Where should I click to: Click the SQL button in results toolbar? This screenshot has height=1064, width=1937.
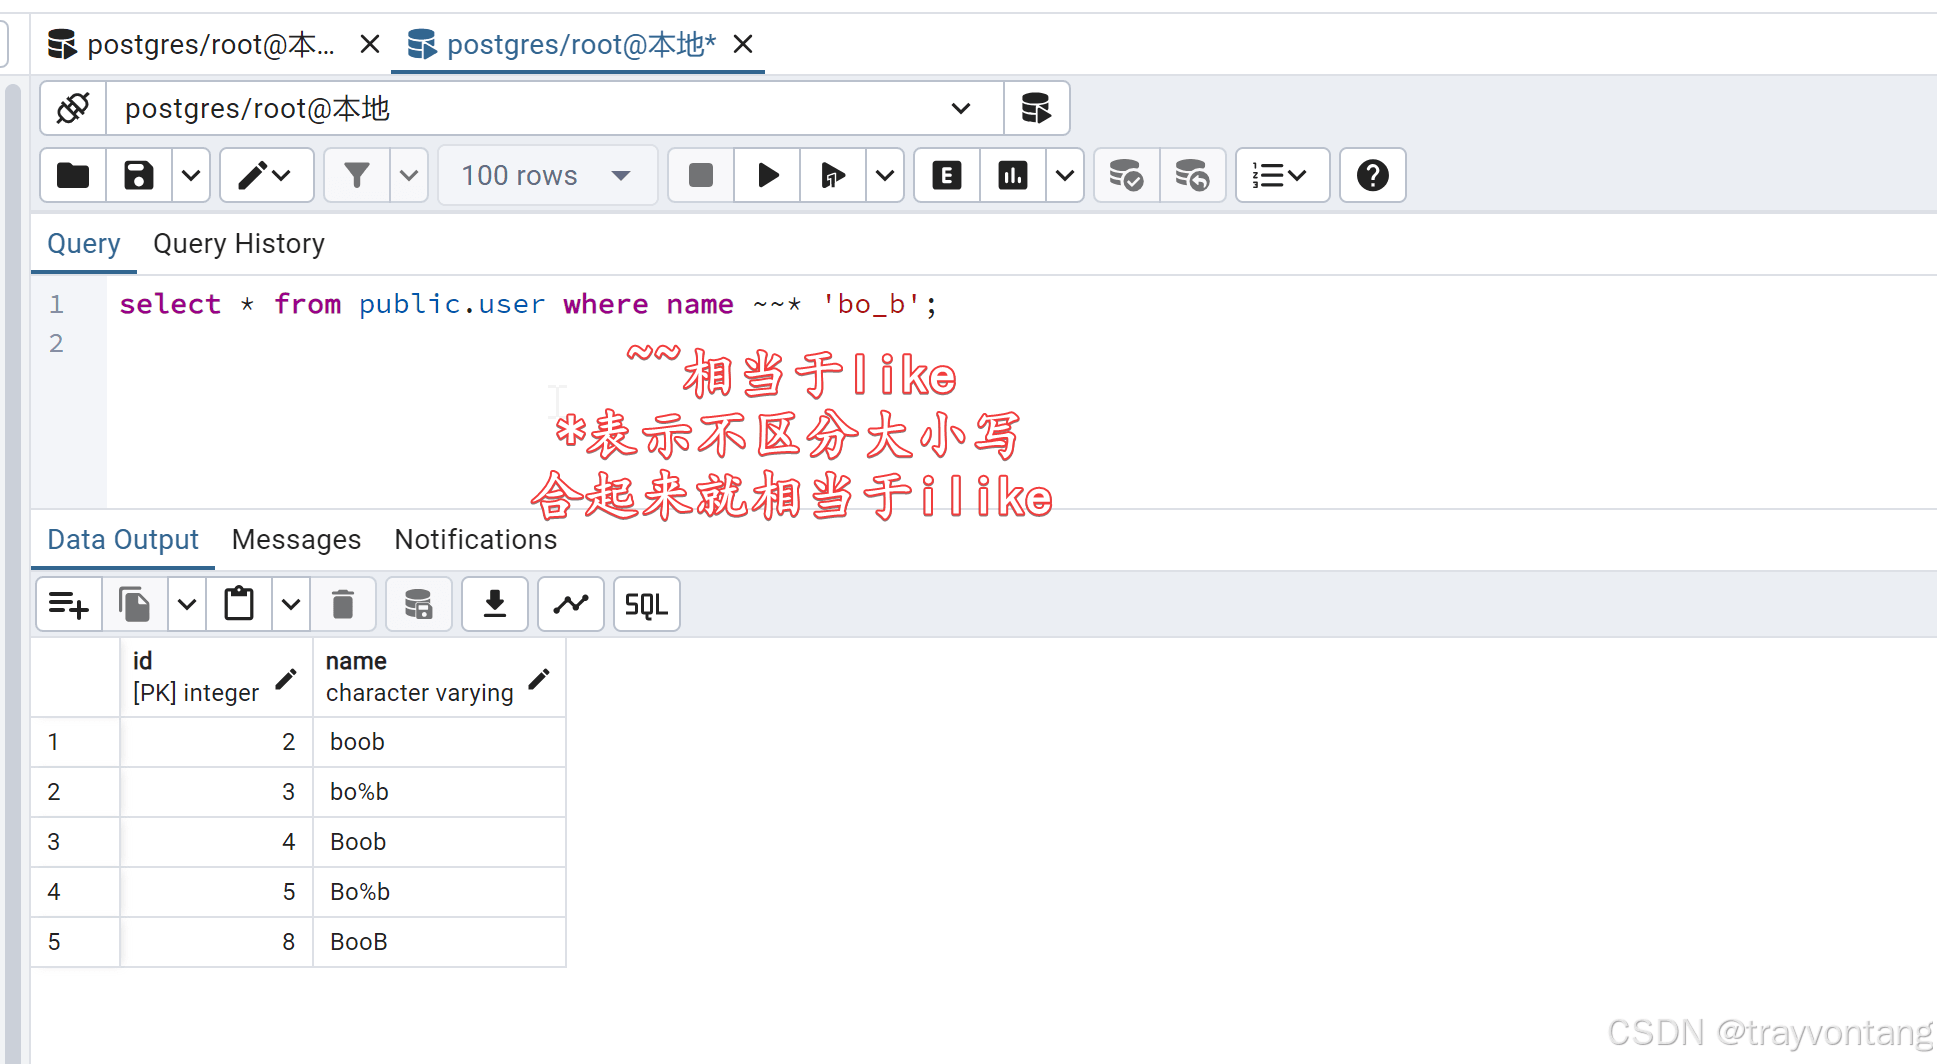[x=647, y=604]
